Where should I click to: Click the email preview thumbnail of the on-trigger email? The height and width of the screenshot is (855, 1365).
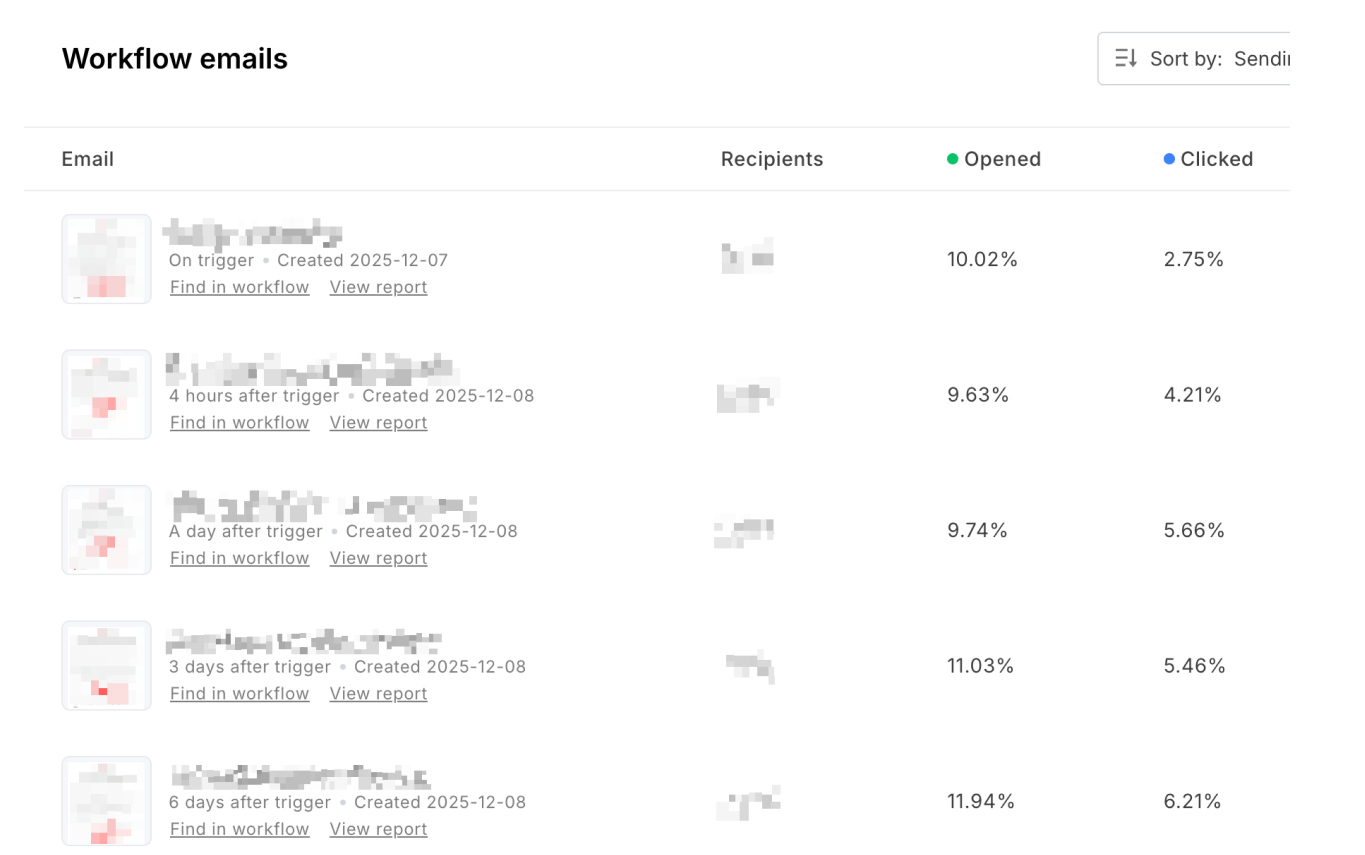[x=106, y=259]
